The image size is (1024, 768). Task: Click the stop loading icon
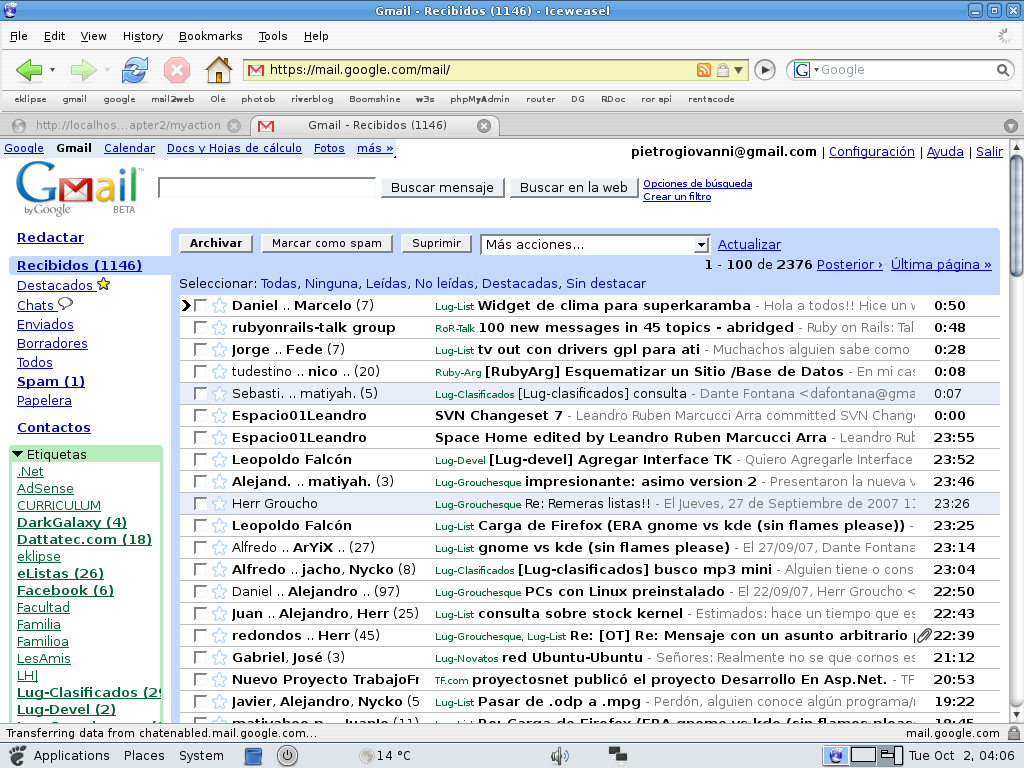pyautogui.click(x=176, y=70)
